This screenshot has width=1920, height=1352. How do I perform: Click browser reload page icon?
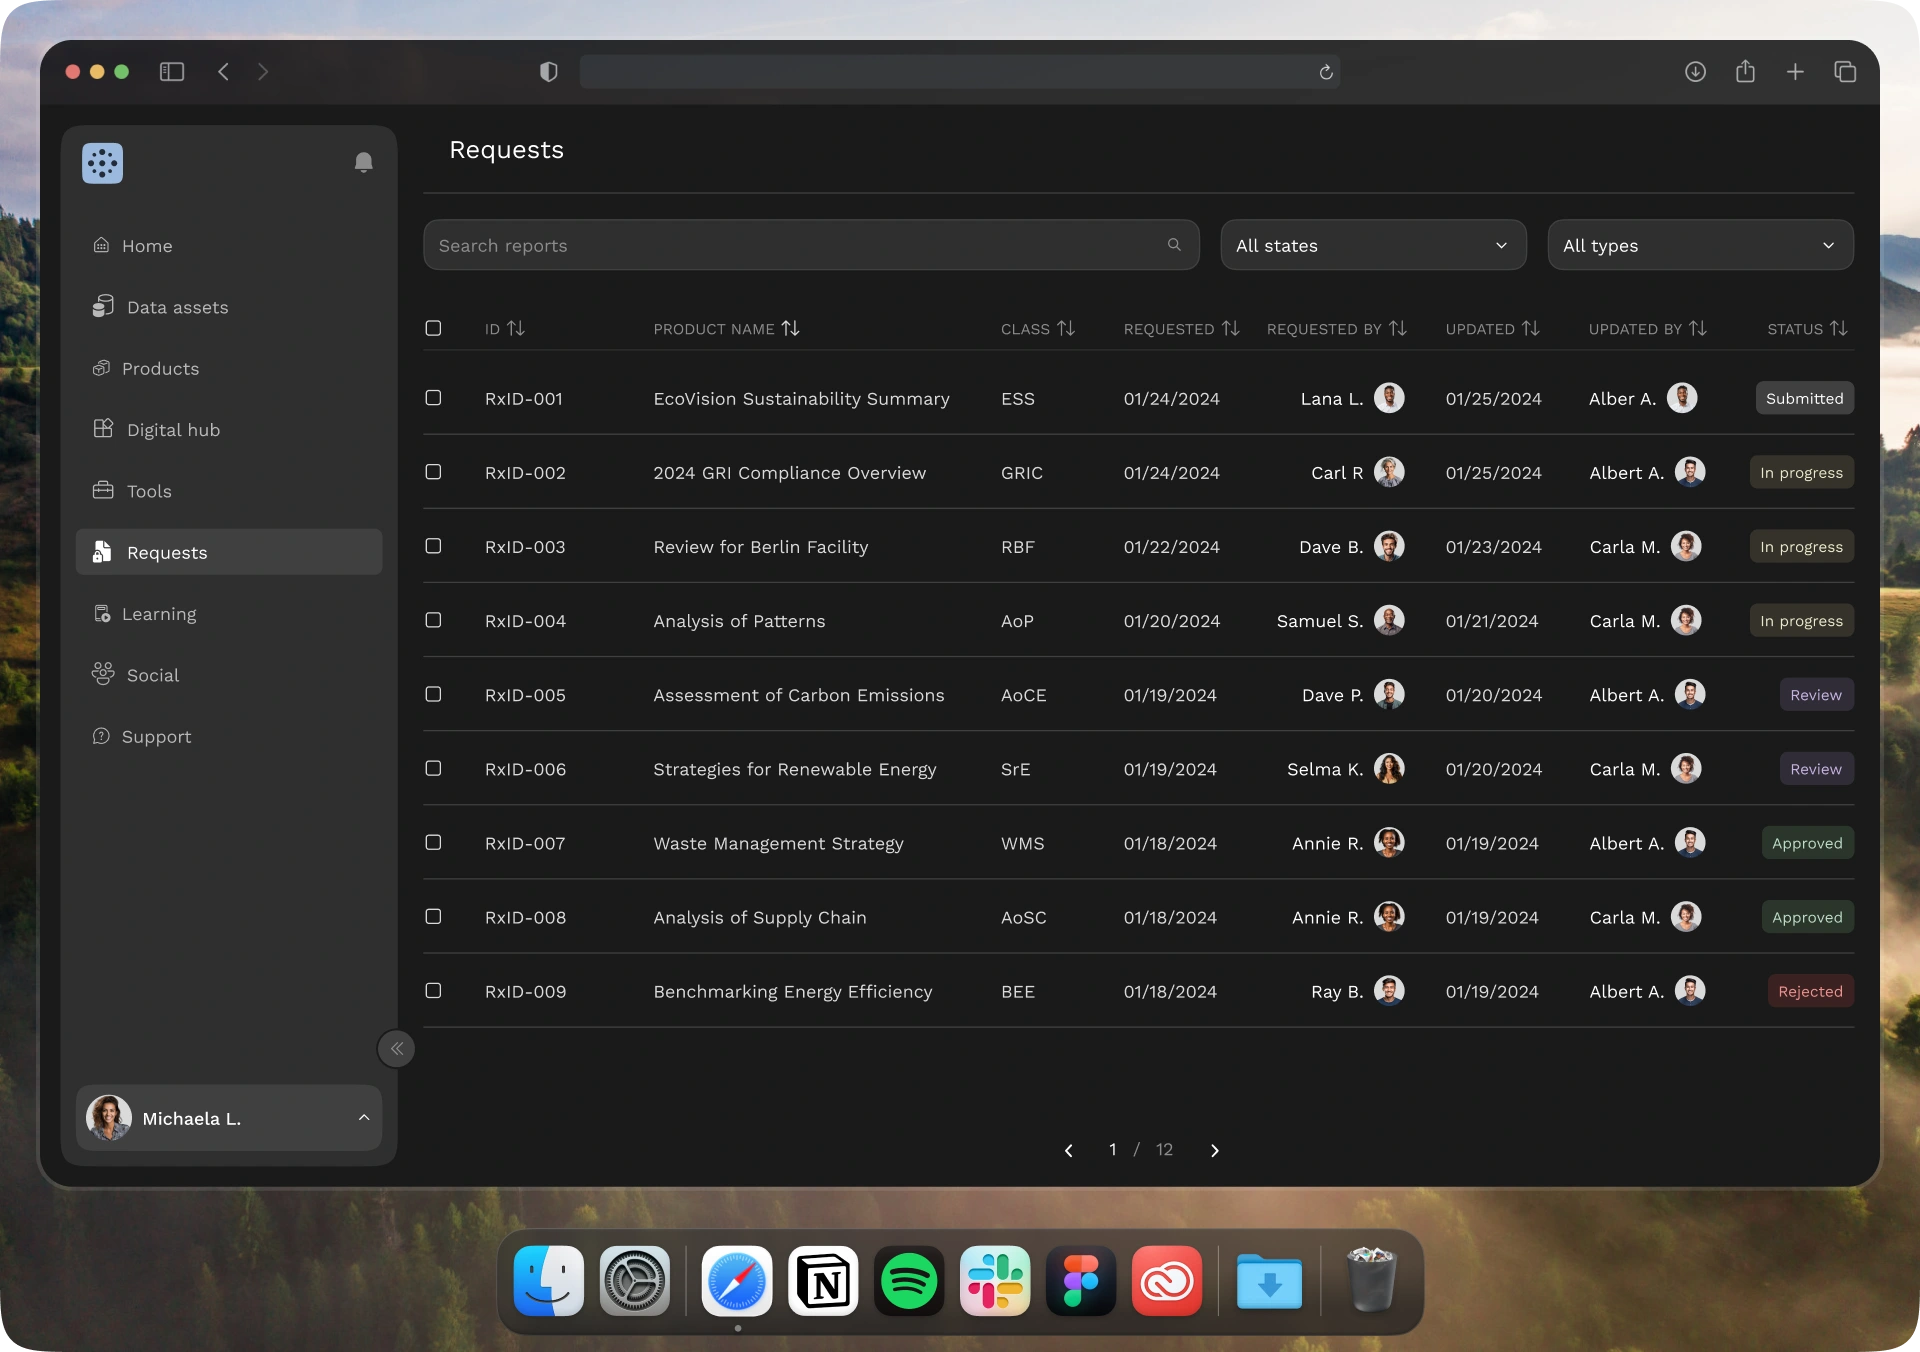pos(1326,72)
